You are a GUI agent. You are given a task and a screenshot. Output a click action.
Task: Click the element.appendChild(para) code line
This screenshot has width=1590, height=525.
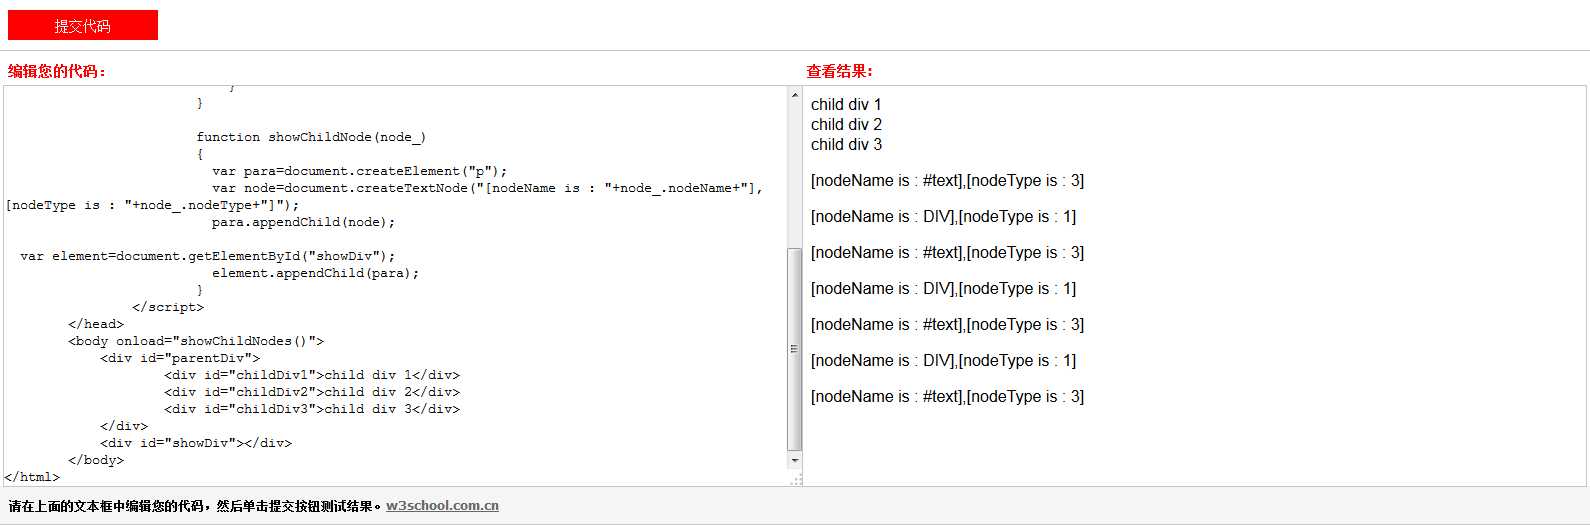tap(315, 273)
